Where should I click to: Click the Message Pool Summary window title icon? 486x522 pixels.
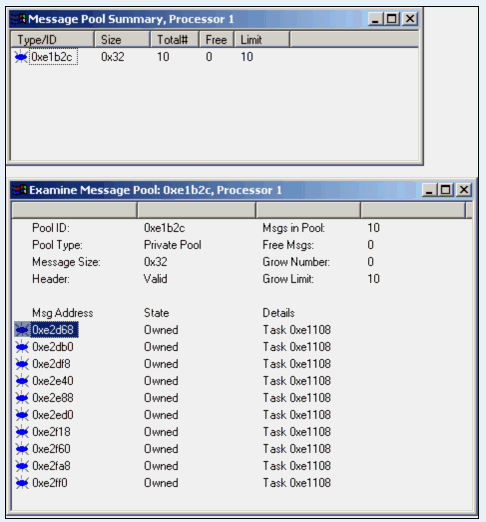click(x=19, y=19)
